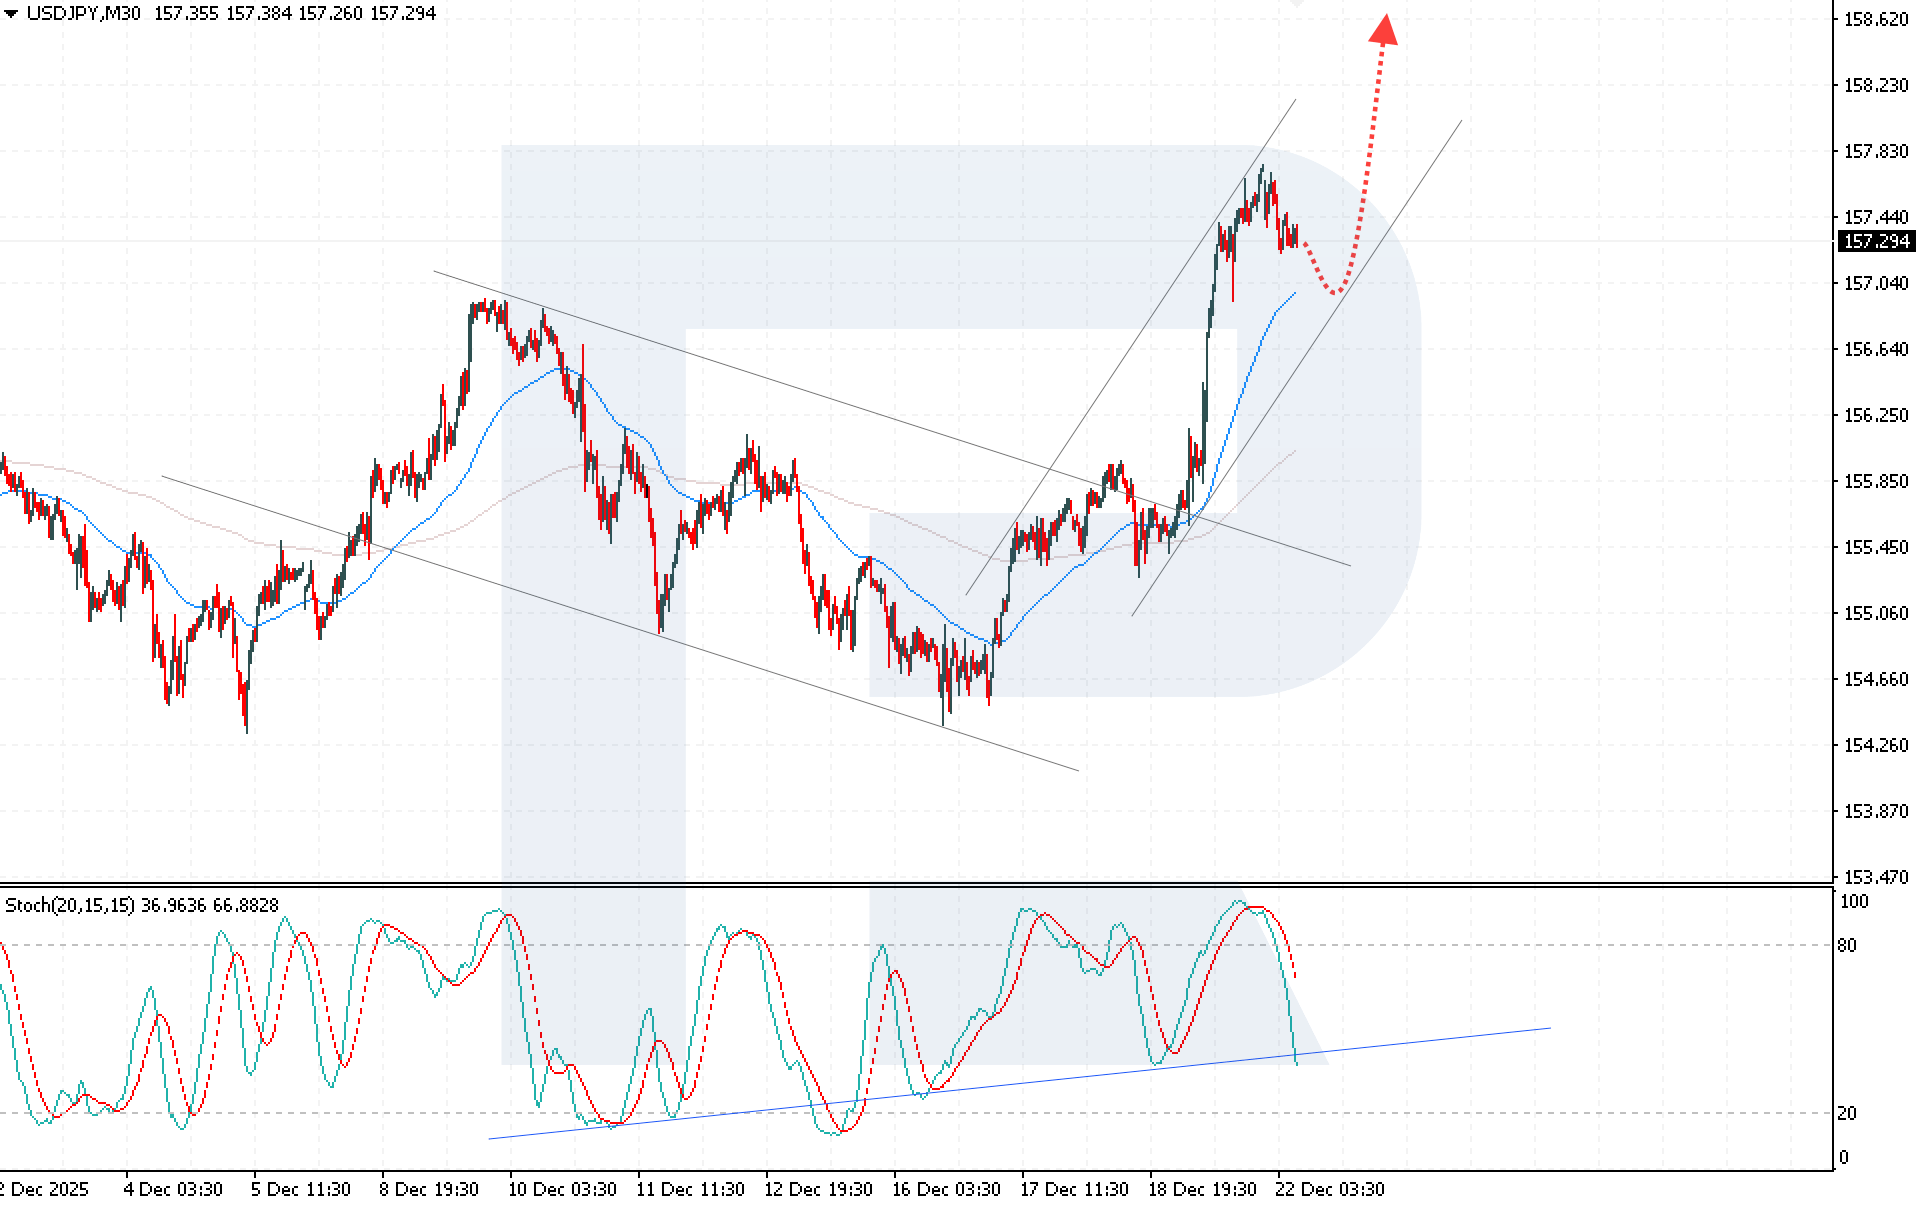The image size is (1924, 1210).
Task: Click the 155.060 price axis label
Action: [1875, 613]
